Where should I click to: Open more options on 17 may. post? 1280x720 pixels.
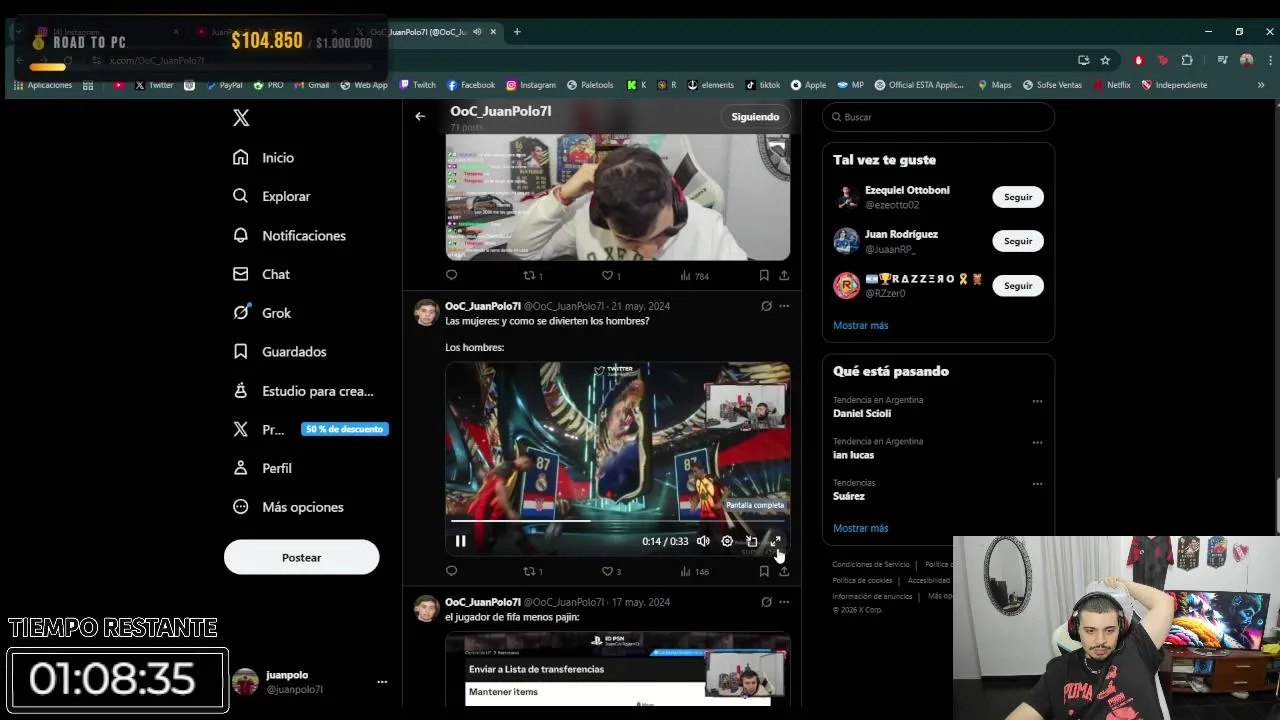[784, 602]
